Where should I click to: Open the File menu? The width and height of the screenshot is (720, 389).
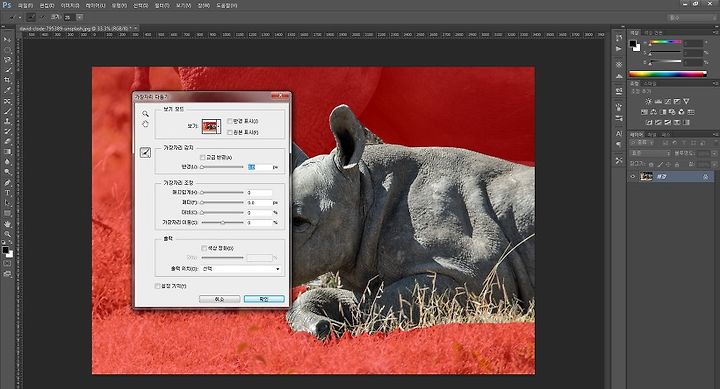pos(25,6)
